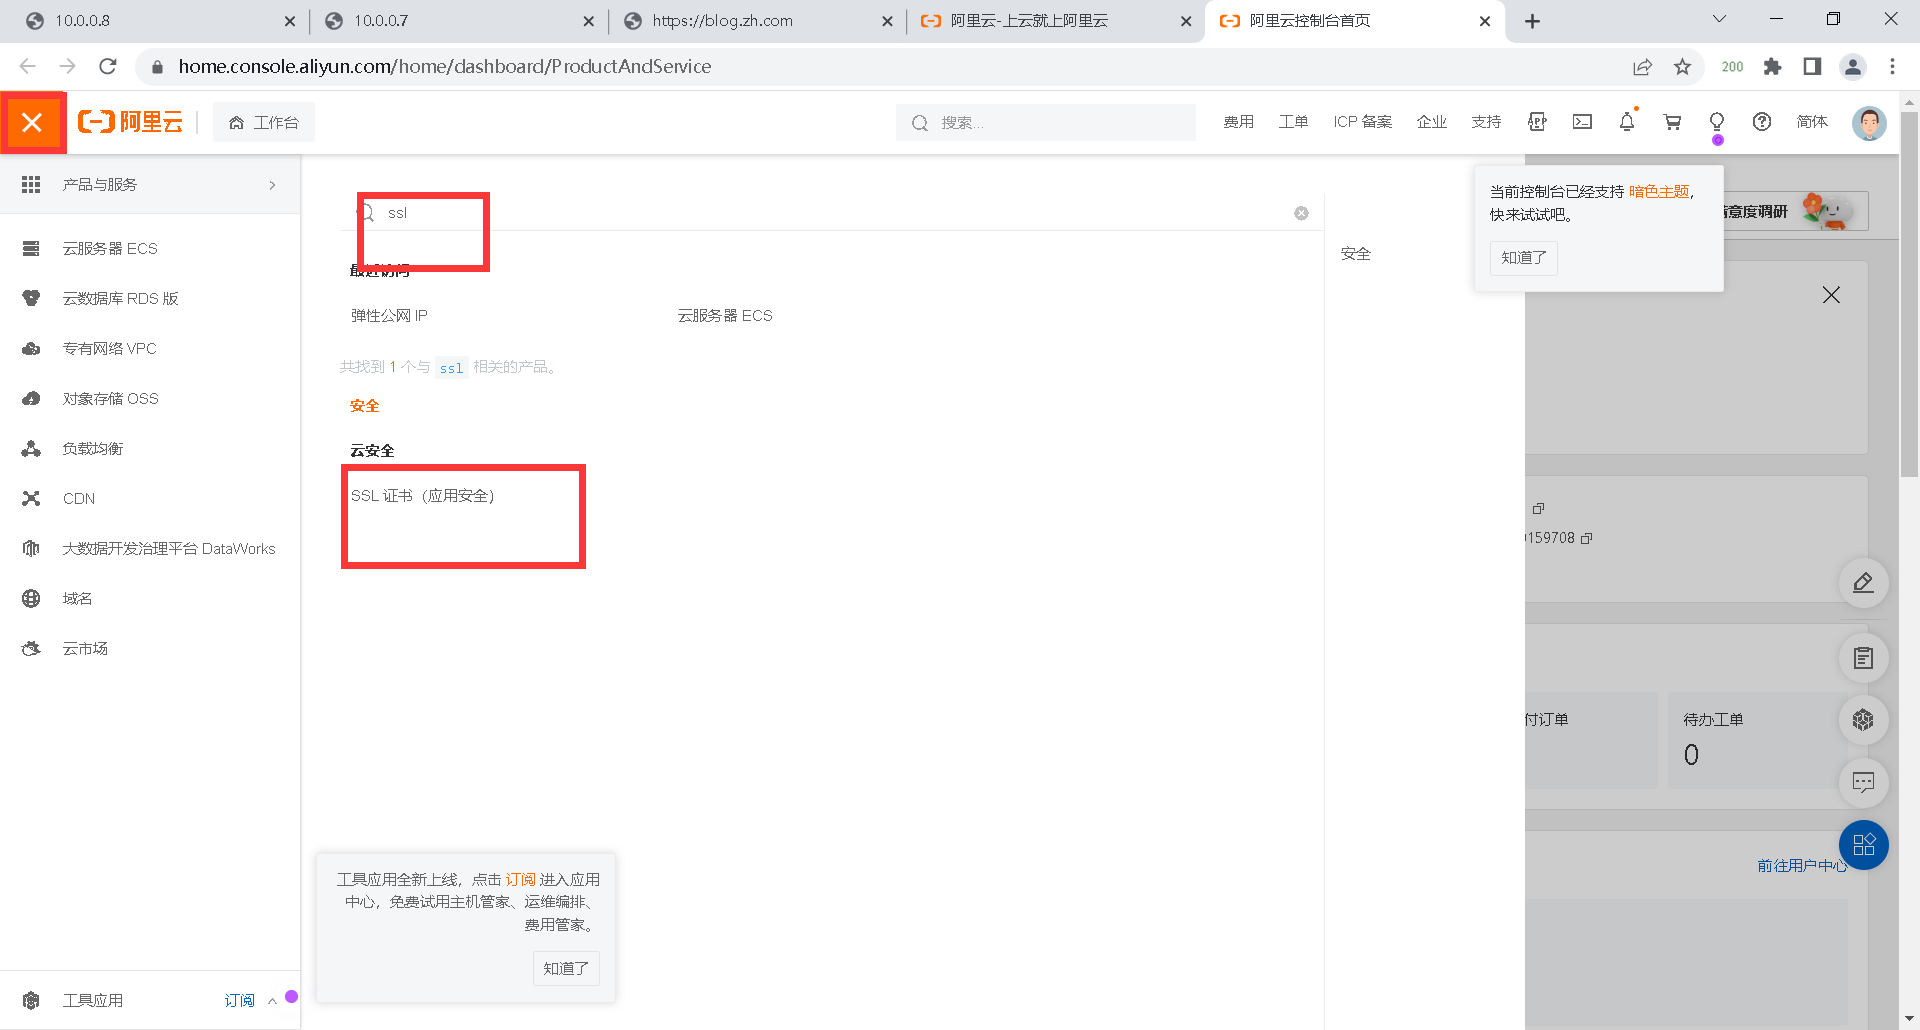The width and height of the screenshot is (1920, 1030).
Task: Switch to the blog.zh.com browser tab
Action: coord(757,21)
